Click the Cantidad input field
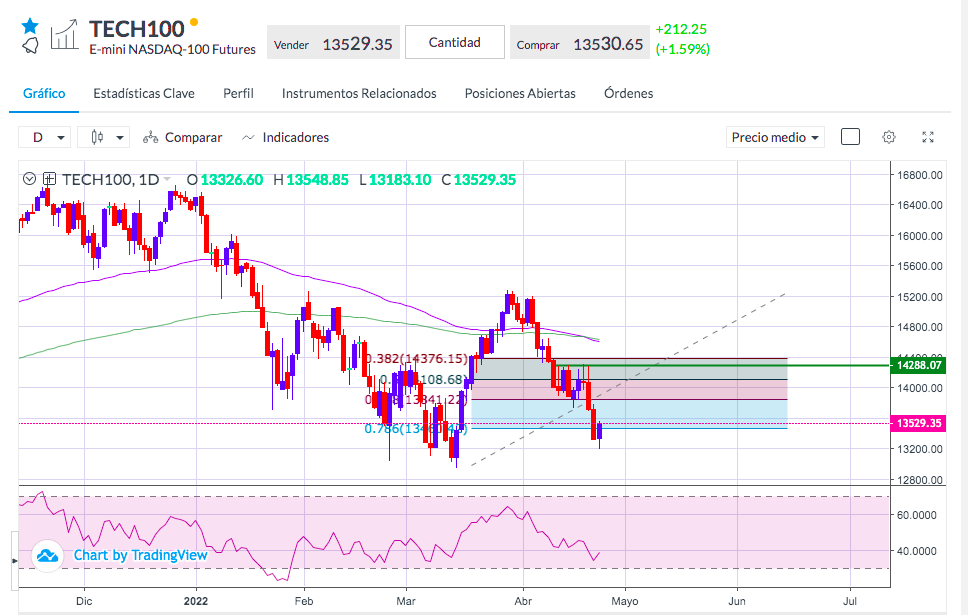The height and width of the screenshot is (615, 968). click(x=455, y=42)
